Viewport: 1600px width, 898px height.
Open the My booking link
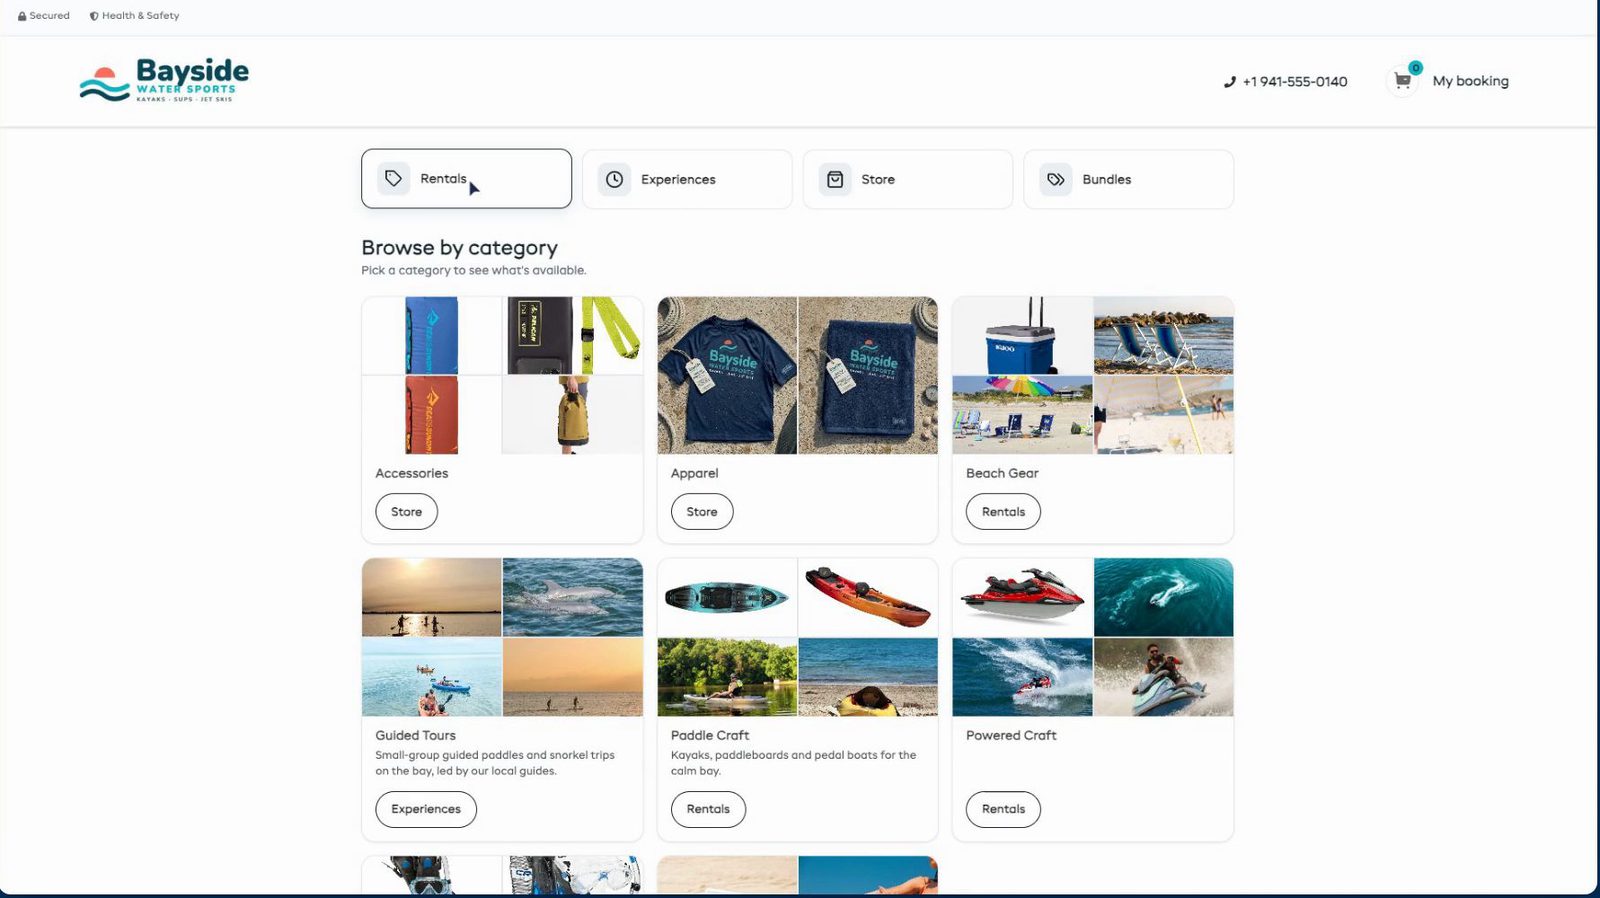pyautogui.click(x=1470, y=81)
